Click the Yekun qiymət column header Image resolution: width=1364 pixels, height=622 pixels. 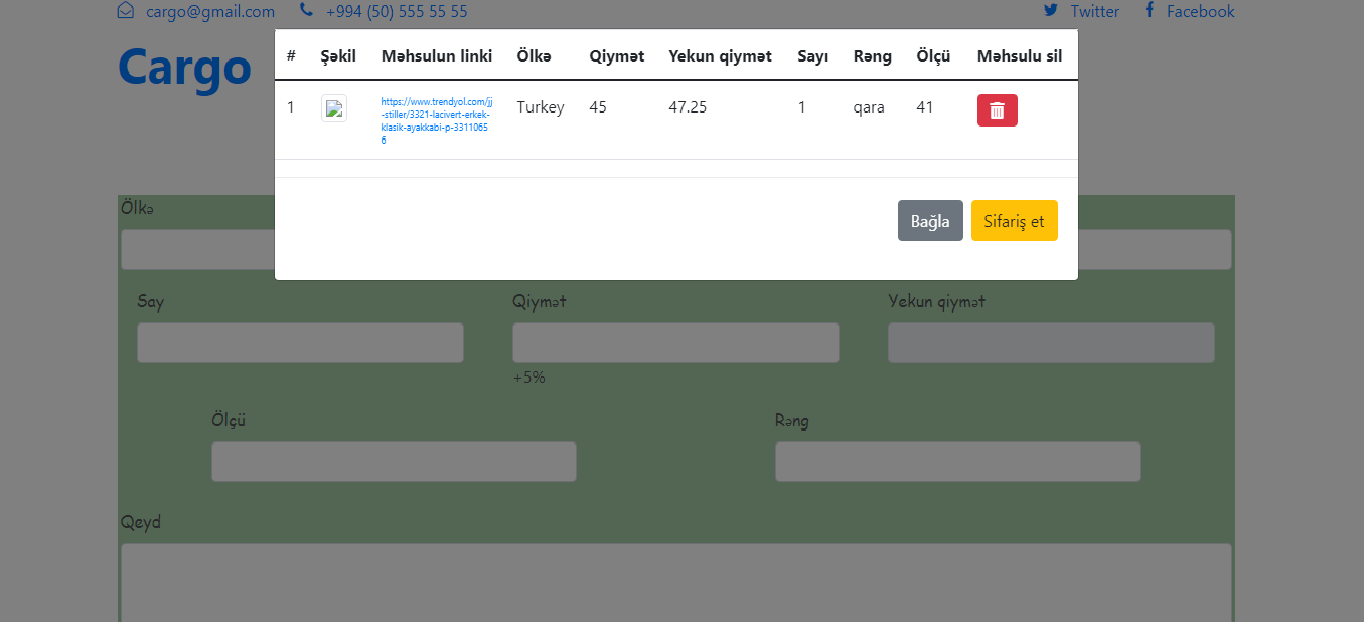pyautogui.click(x=720, y=56)
